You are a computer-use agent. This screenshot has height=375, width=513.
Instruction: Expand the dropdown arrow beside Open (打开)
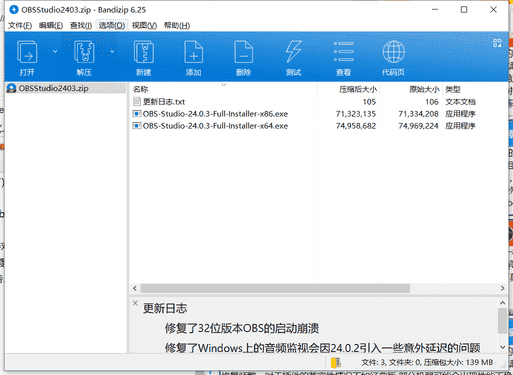(x=55, y=51)
